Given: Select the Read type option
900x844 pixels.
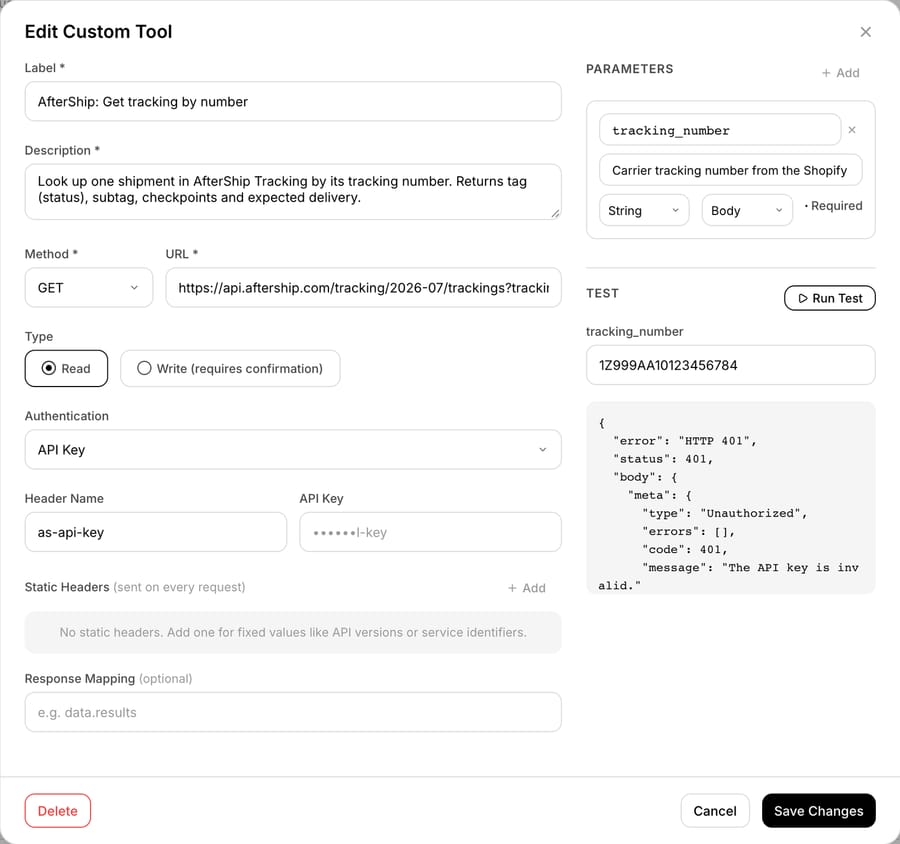Looking at the screenshot, I should (66, 369).
